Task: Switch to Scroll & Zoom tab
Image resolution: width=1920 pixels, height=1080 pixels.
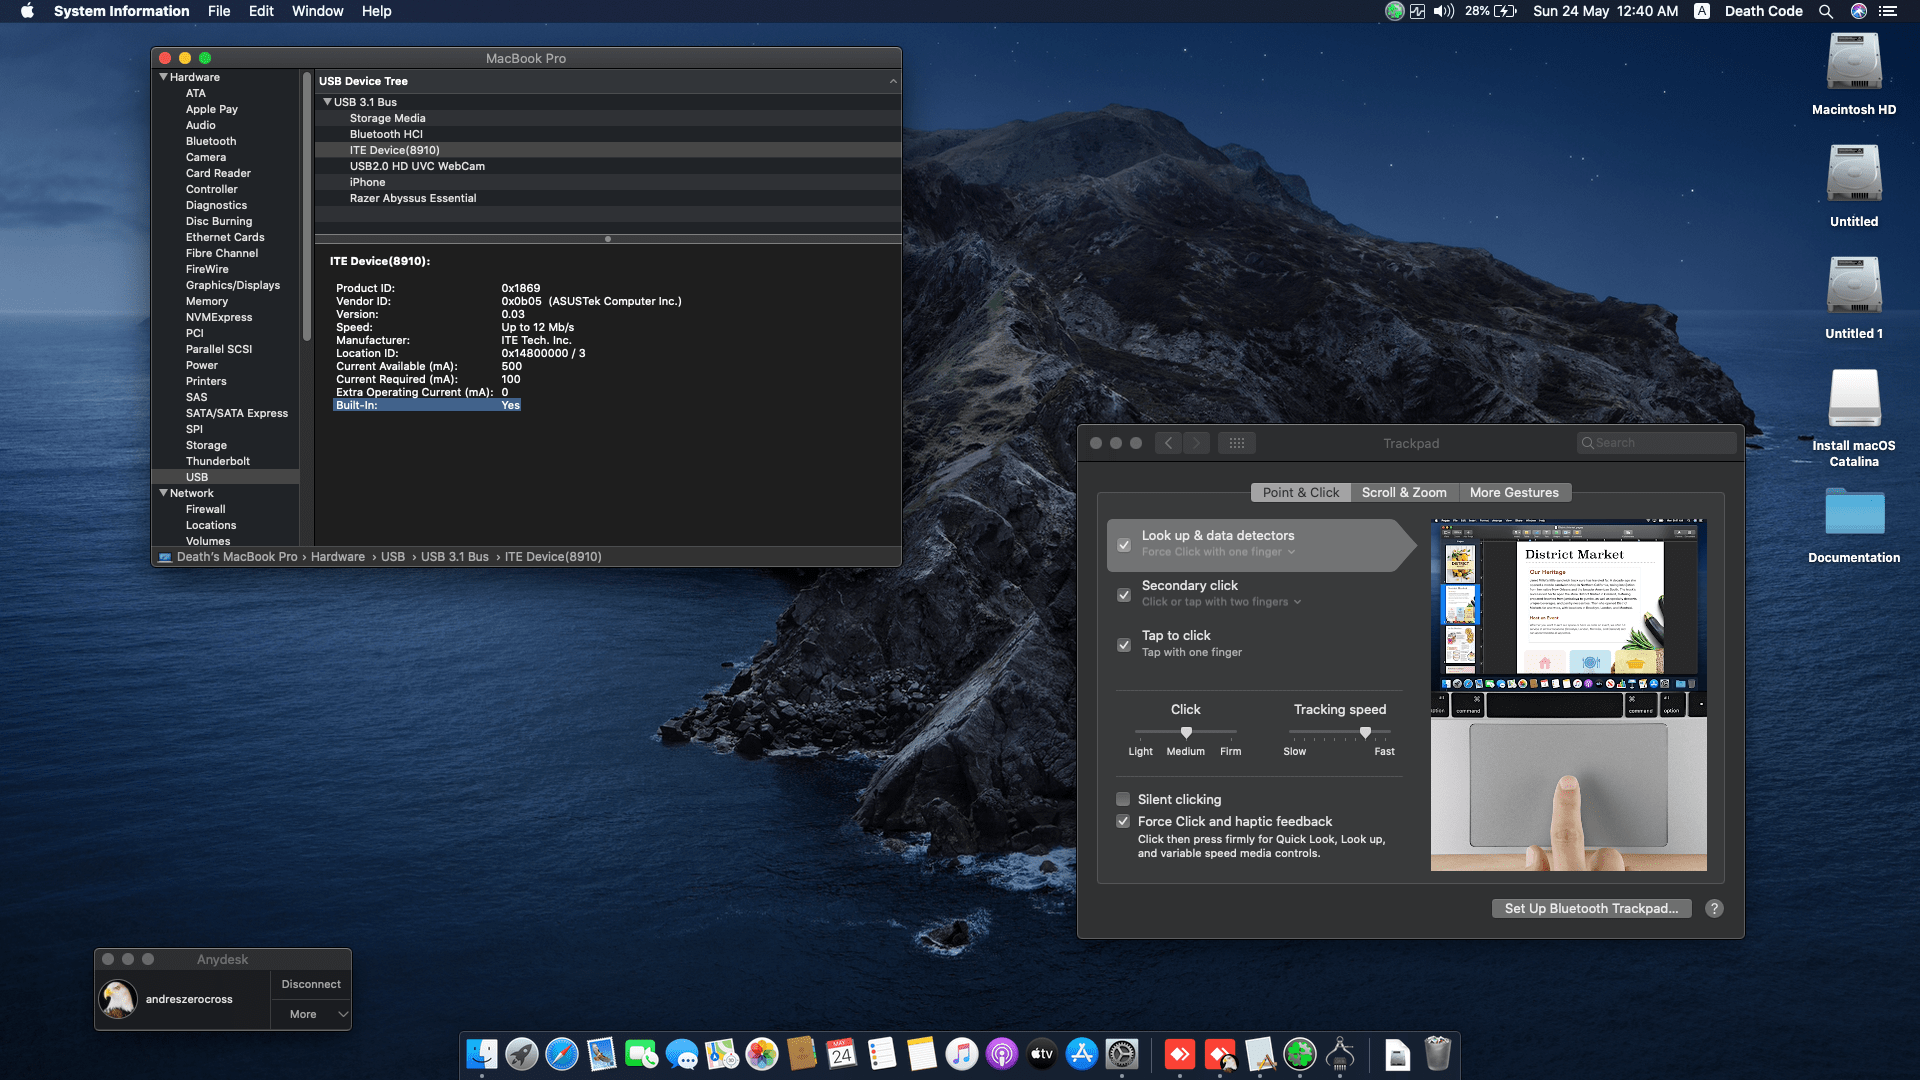Action: [x=1404, y=492]
